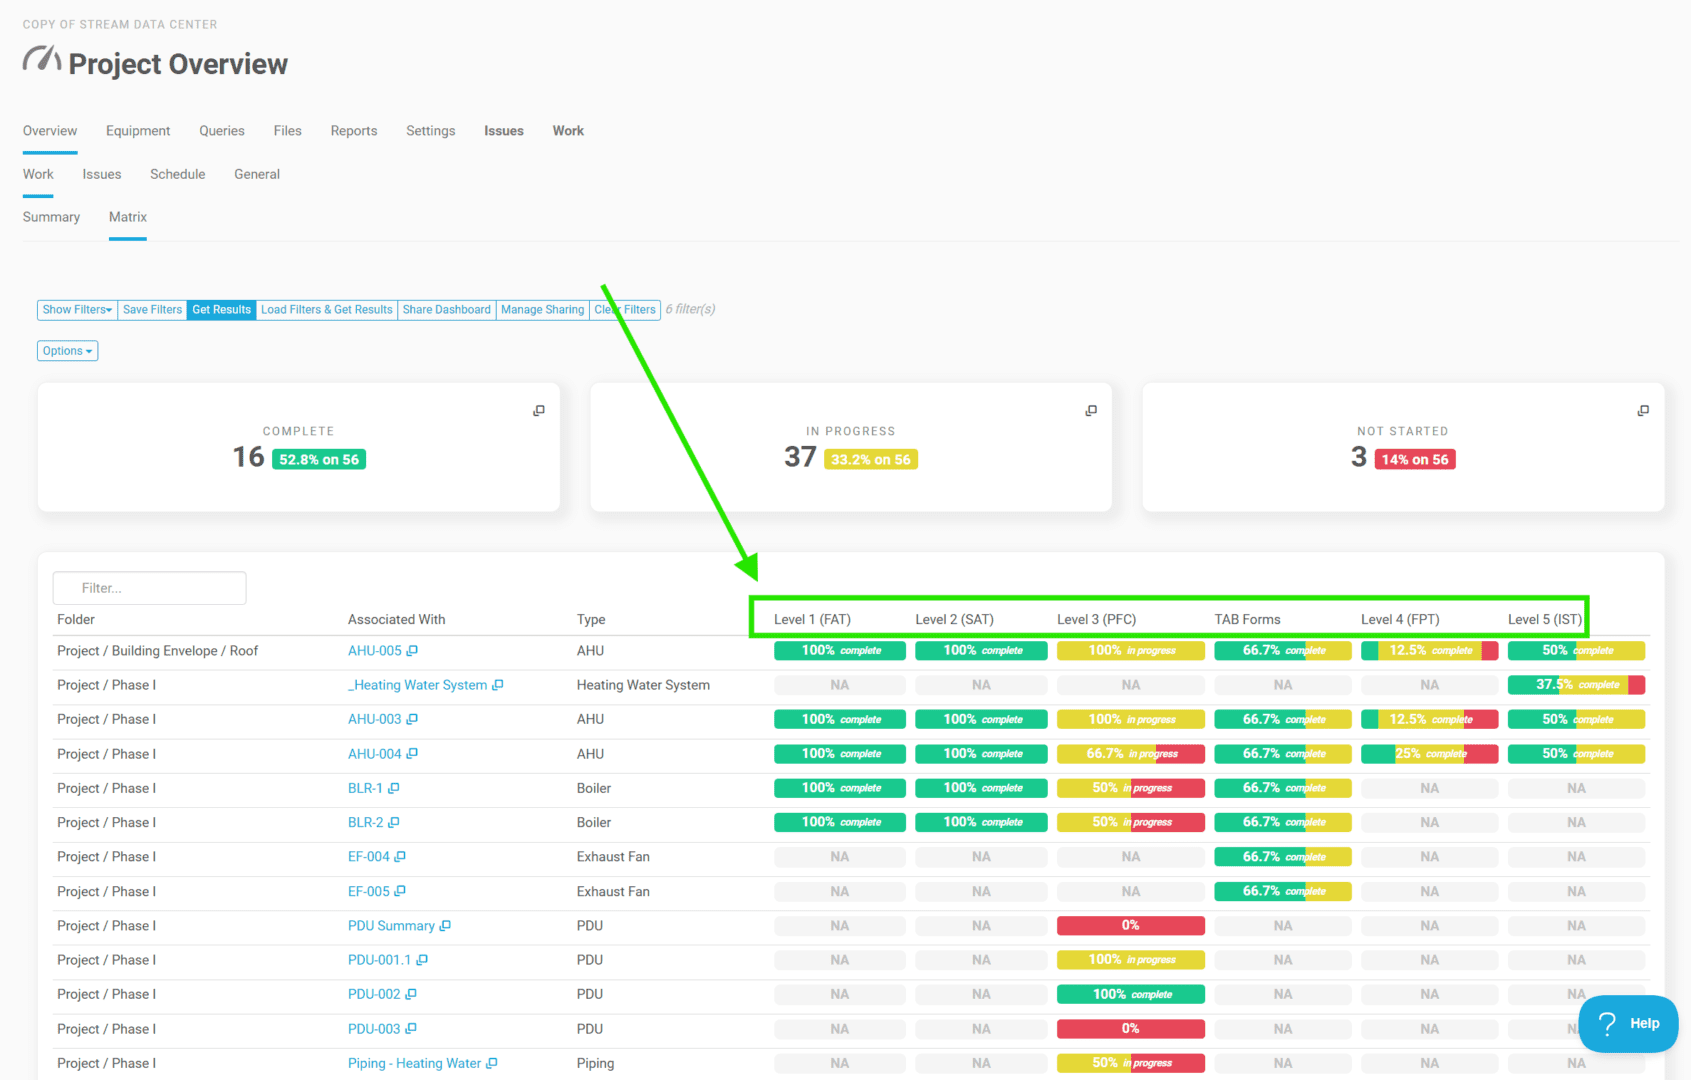Screen dimensions: 1691x1080
Task: Expand the NOT STARTED card with its corner icon
Action: 1643,411
